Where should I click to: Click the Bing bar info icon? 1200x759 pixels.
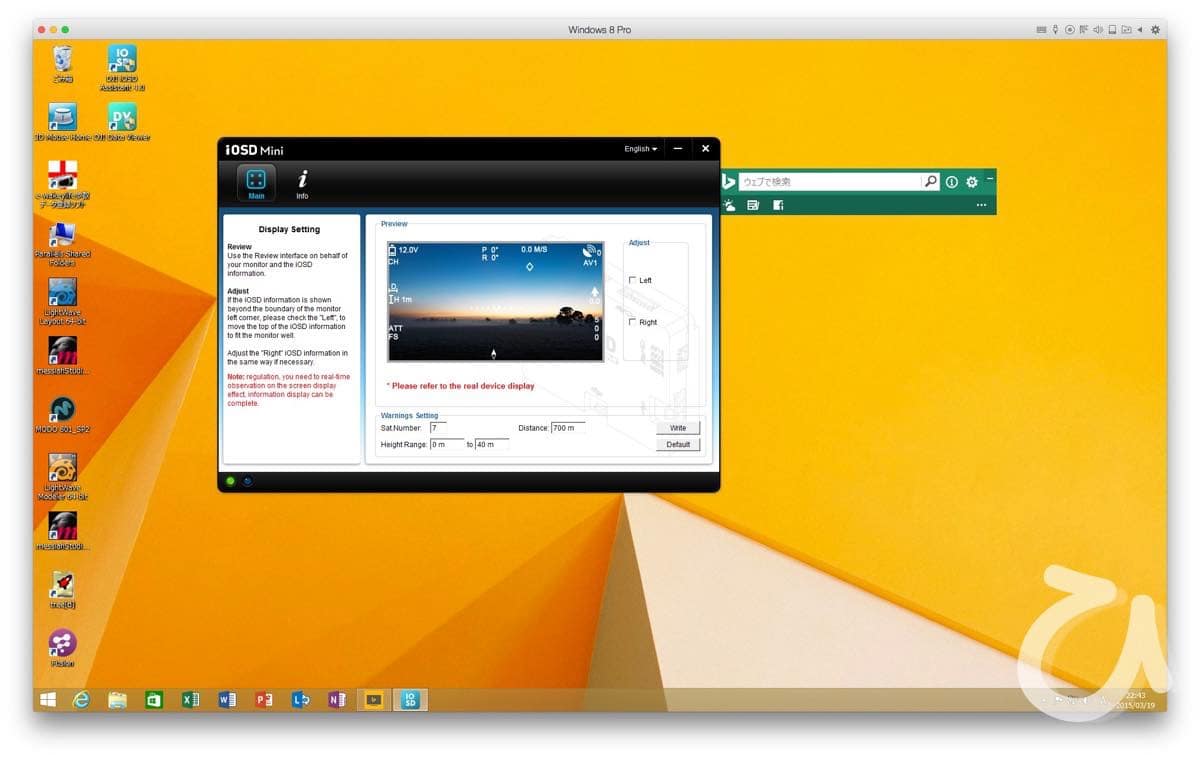coord(951,182)
